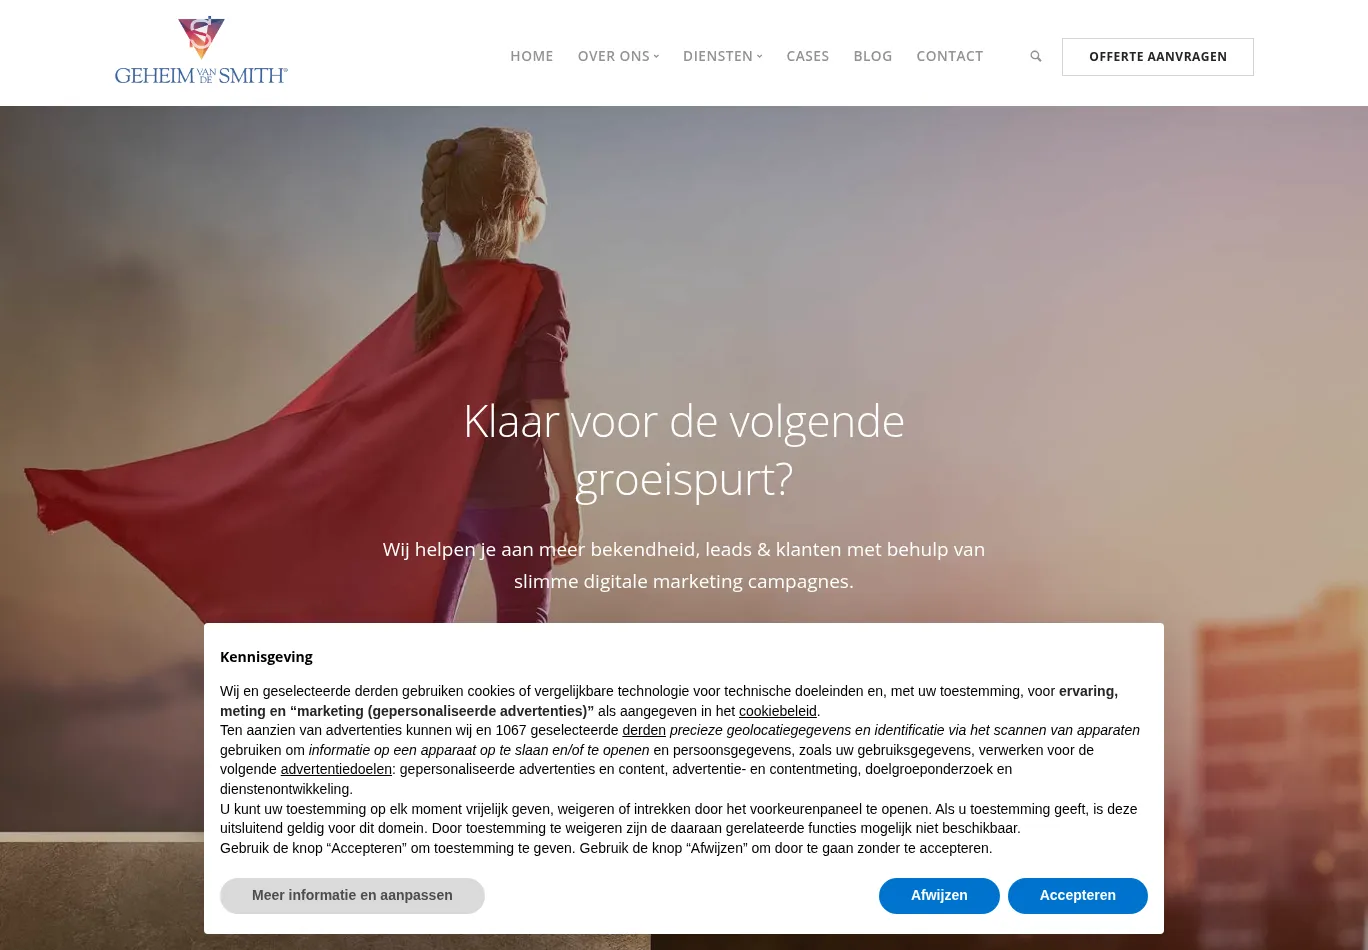
Task: Open the advertentiedoelen link
Action: [x=336, y=769]
